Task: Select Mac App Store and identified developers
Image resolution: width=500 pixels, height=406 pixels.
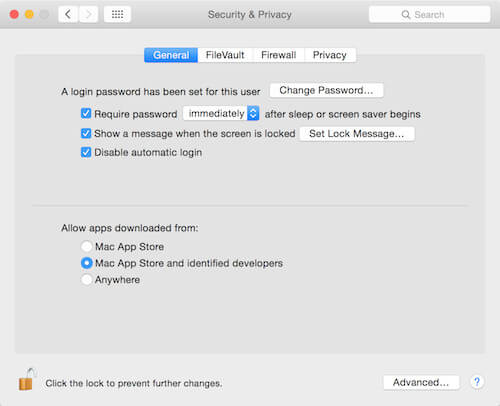Action: tap(87, 263)
